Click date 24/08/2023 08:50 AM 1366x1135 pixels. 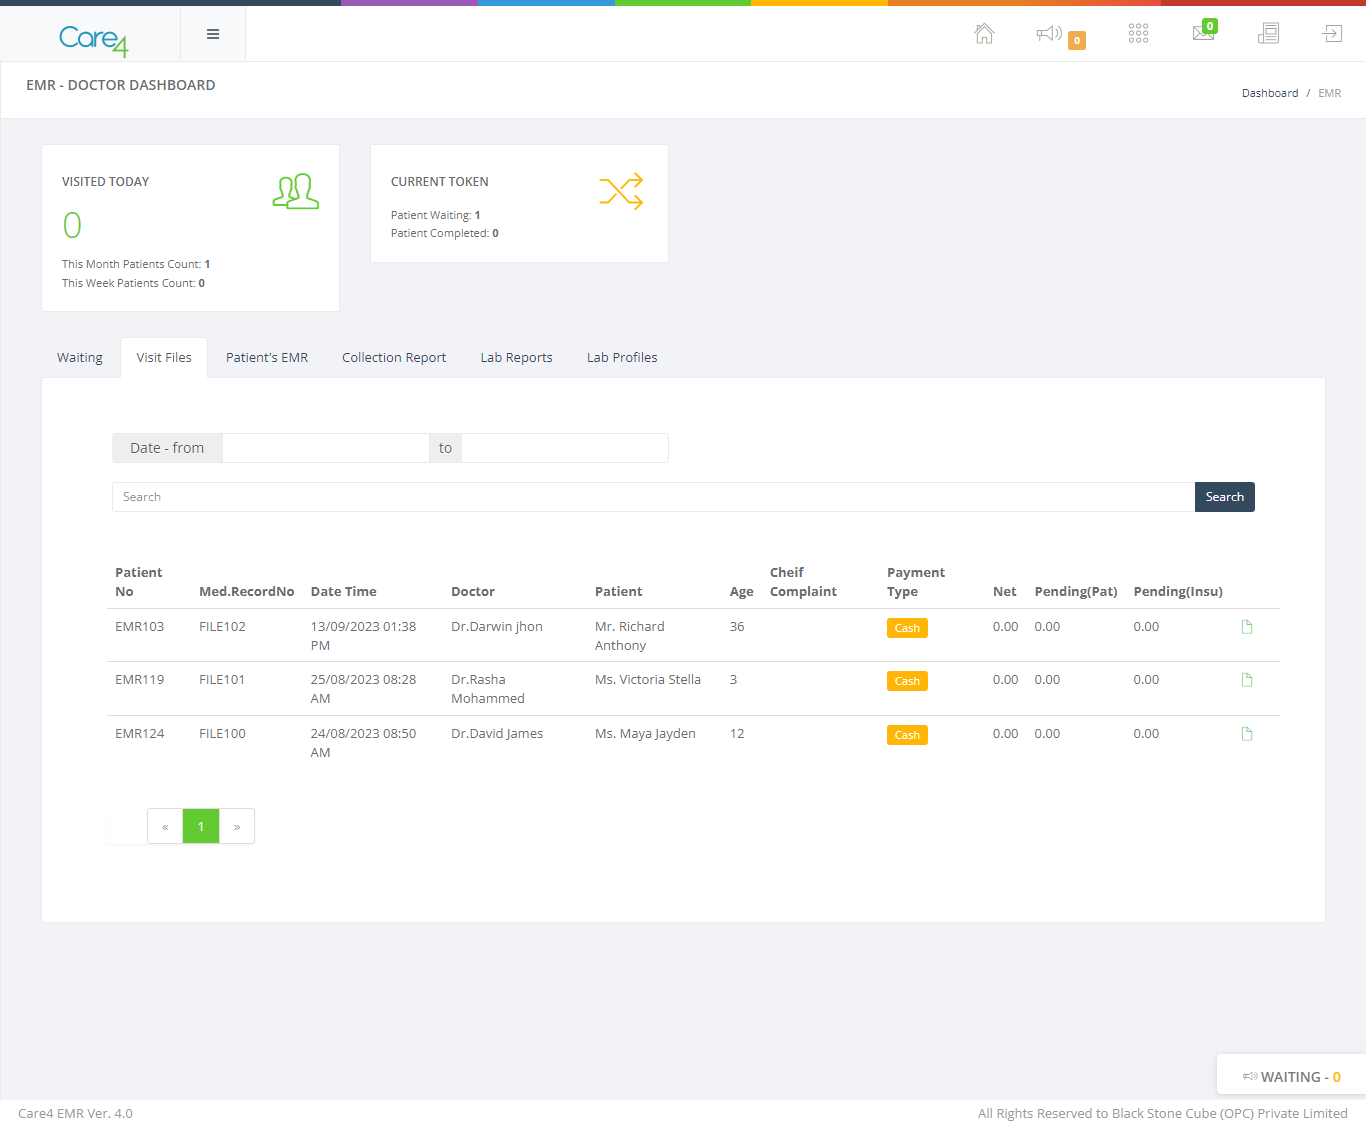[363, 743]
